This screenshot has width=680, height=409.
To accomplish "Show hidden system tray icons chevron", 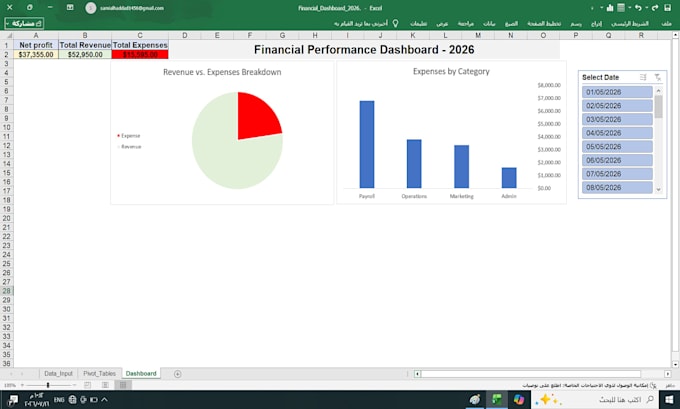I will [x=104, y=399].
